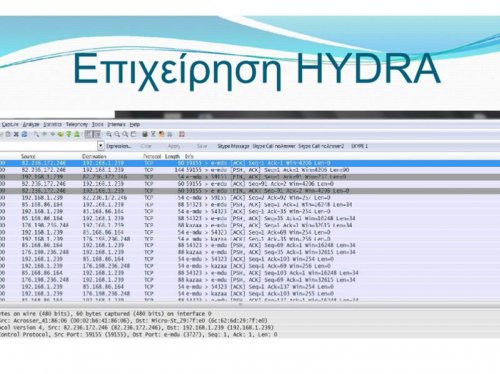Open the filter history dropdown arrow
This screenshot has height=374, width=500.
pos(101,145)
